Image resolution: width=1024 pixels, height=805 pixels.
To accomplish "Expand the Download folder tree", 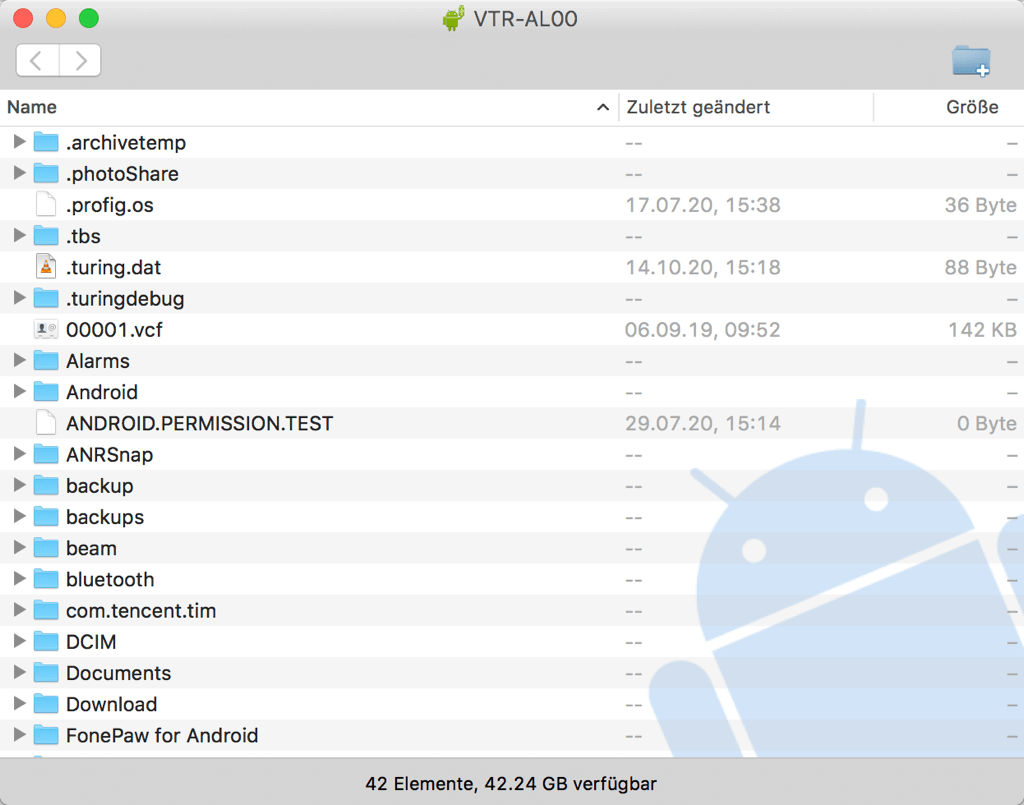I will (19, 703).
